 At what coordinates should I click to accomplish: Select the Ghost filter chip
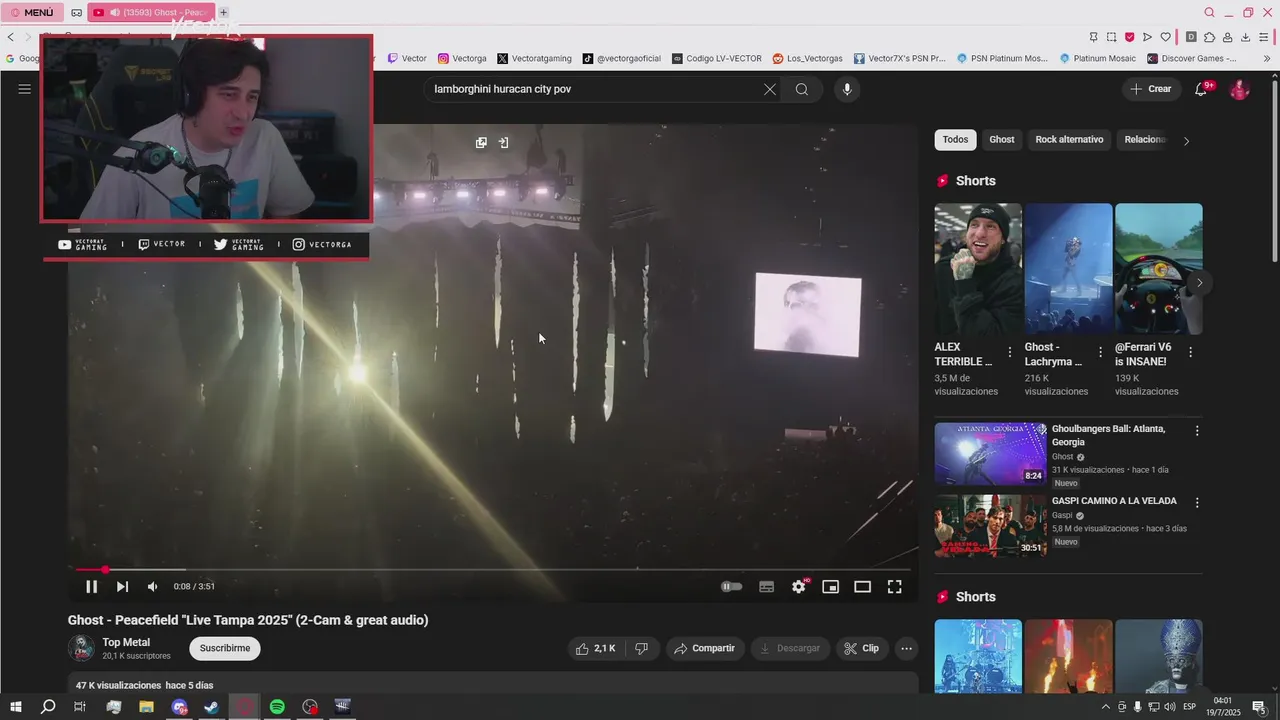(1002, 139)
